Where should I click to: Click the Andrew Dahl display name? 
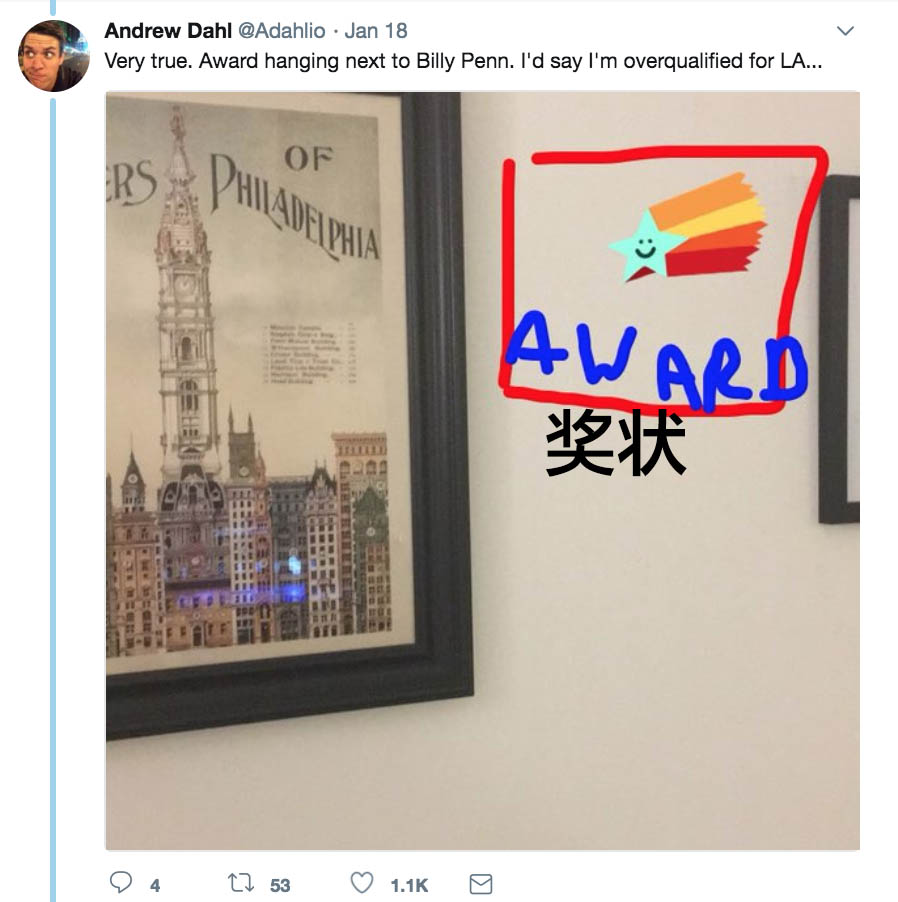click(168, 30)
